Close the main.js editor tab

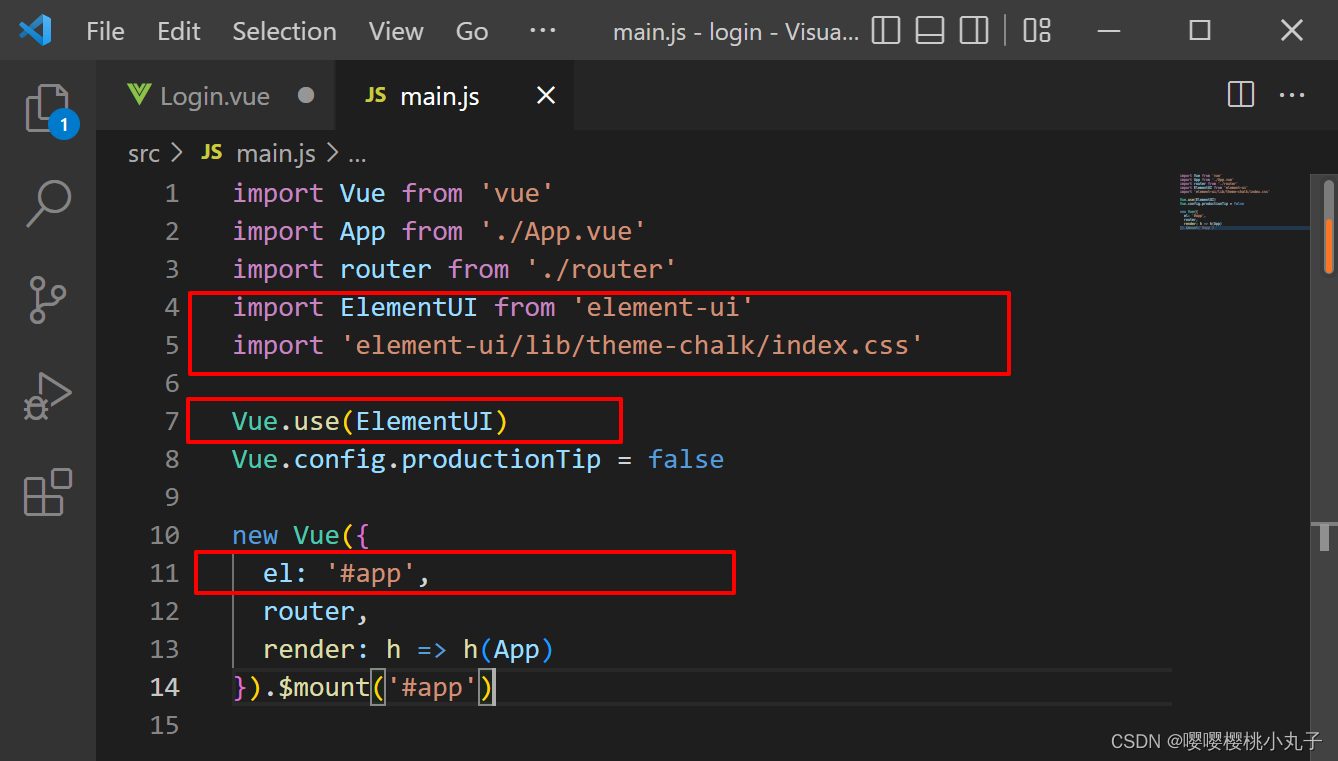click(546, 95)
